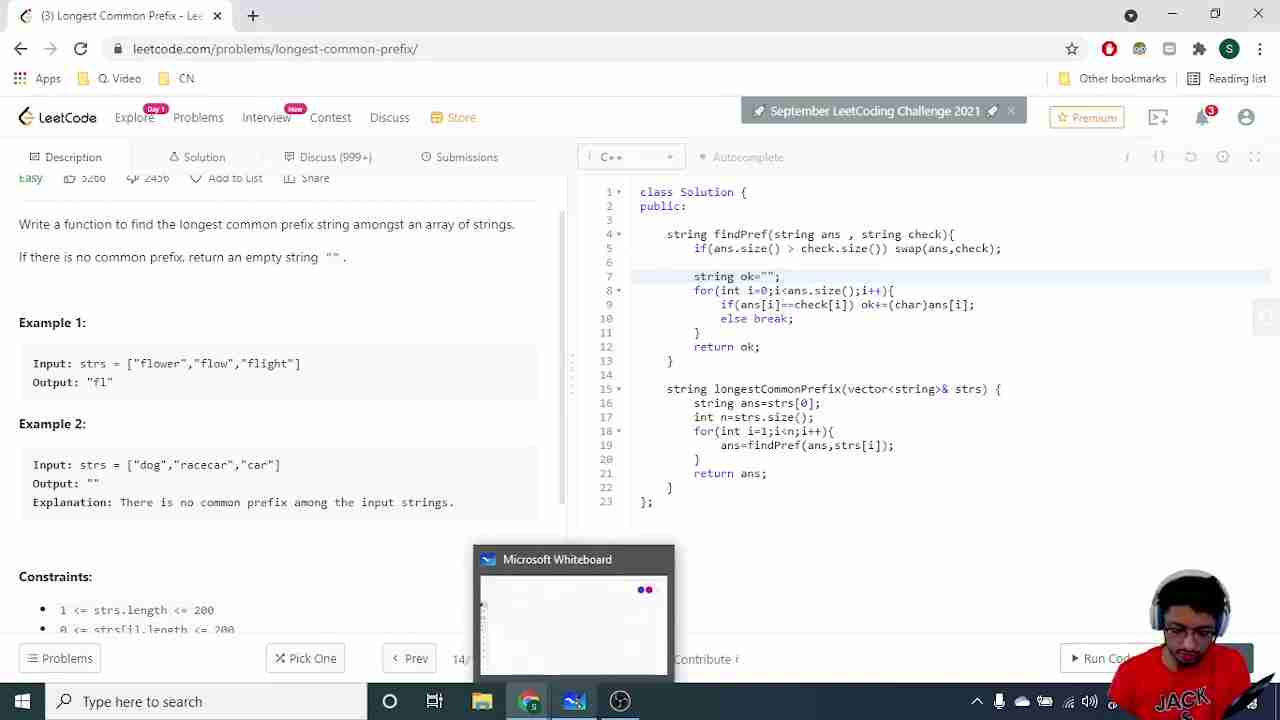Enter fullscreen mode in code editor
The width and height of the screenshot is (1280, 720).
coord(1254,157)
